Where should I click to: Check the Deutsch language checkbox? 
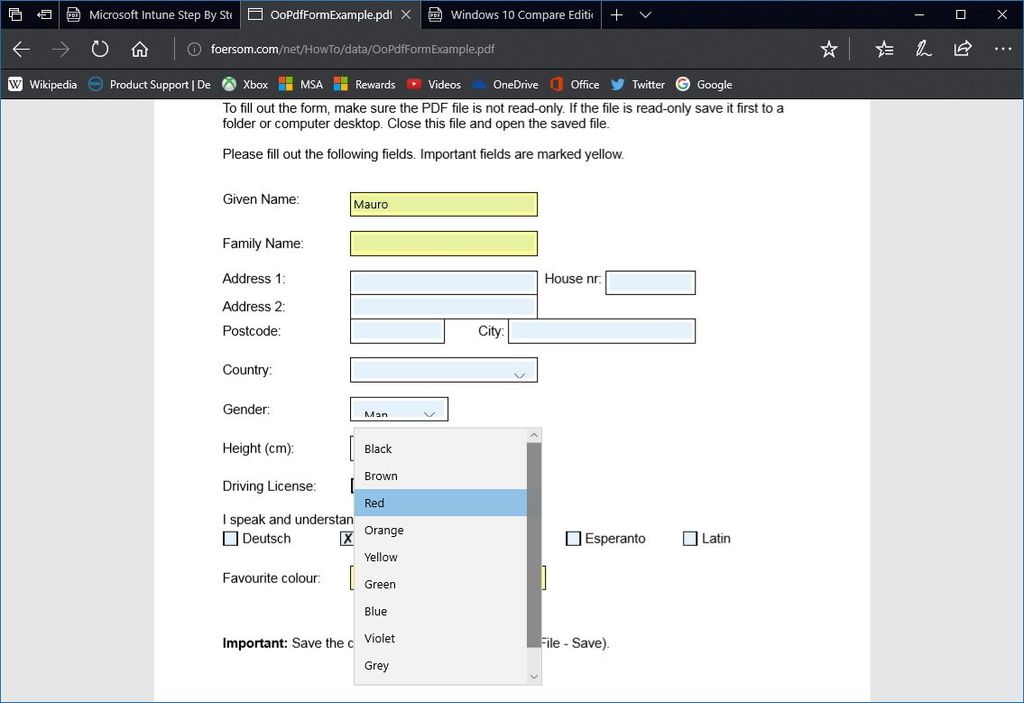coord(230,538)
